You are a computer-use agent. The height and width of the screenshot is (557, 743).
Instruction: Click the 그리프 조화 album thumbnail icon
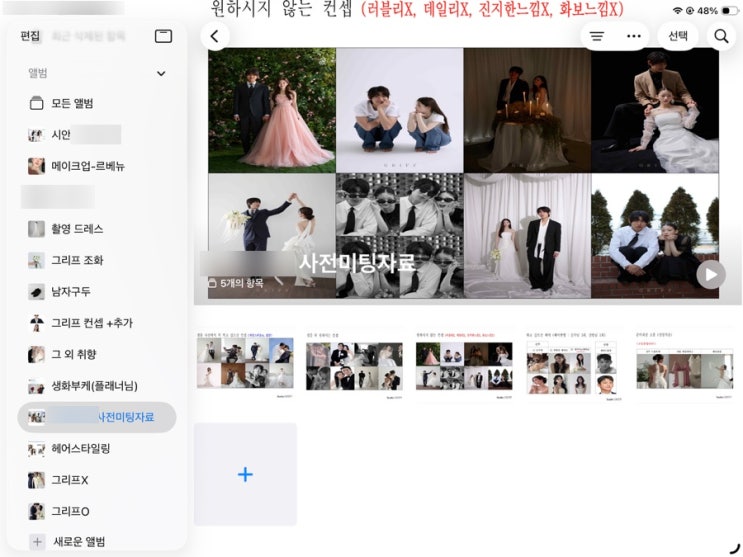(36, 260)
